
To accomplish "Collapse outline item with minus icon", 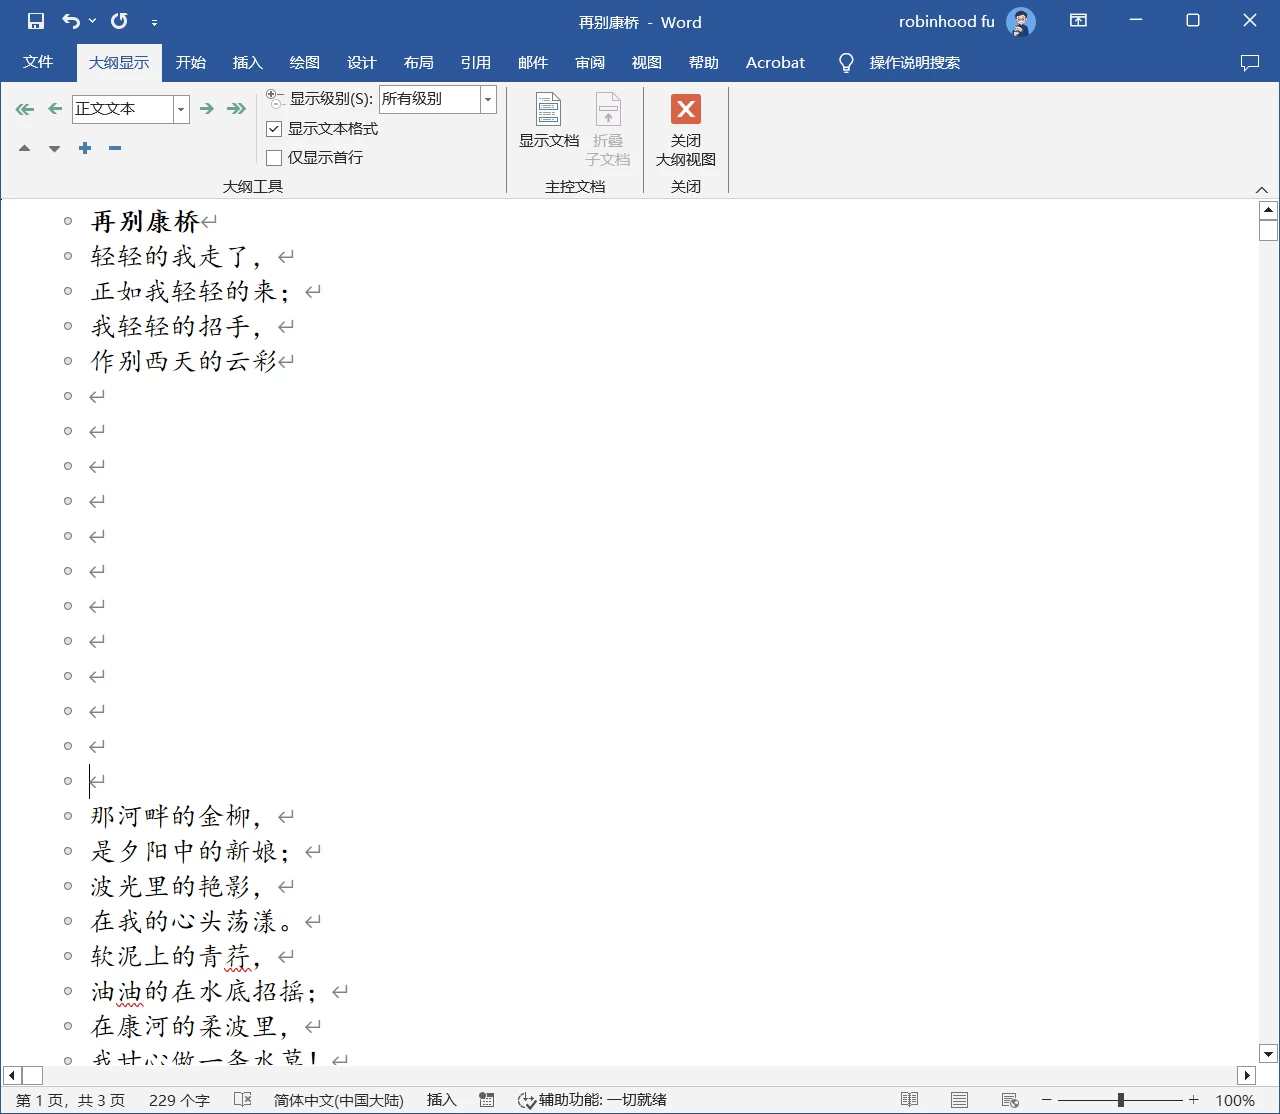I will coord(115,148).
